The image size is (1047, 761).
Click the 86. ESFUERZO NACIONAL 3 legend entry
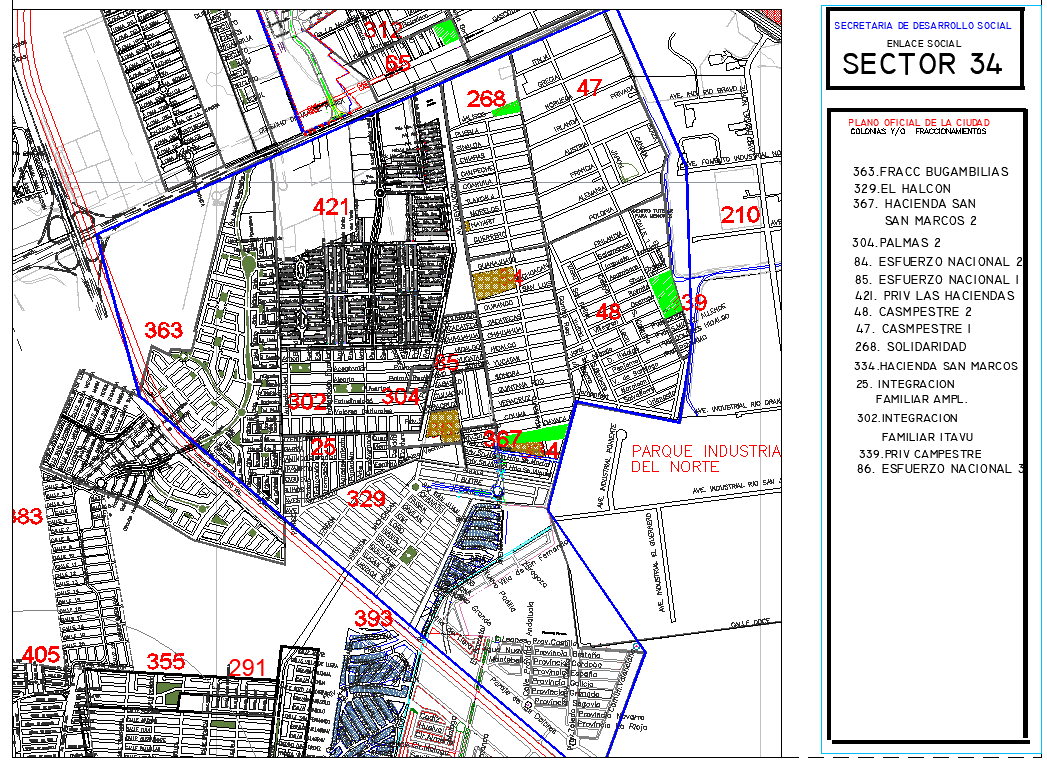click(938, 469)
